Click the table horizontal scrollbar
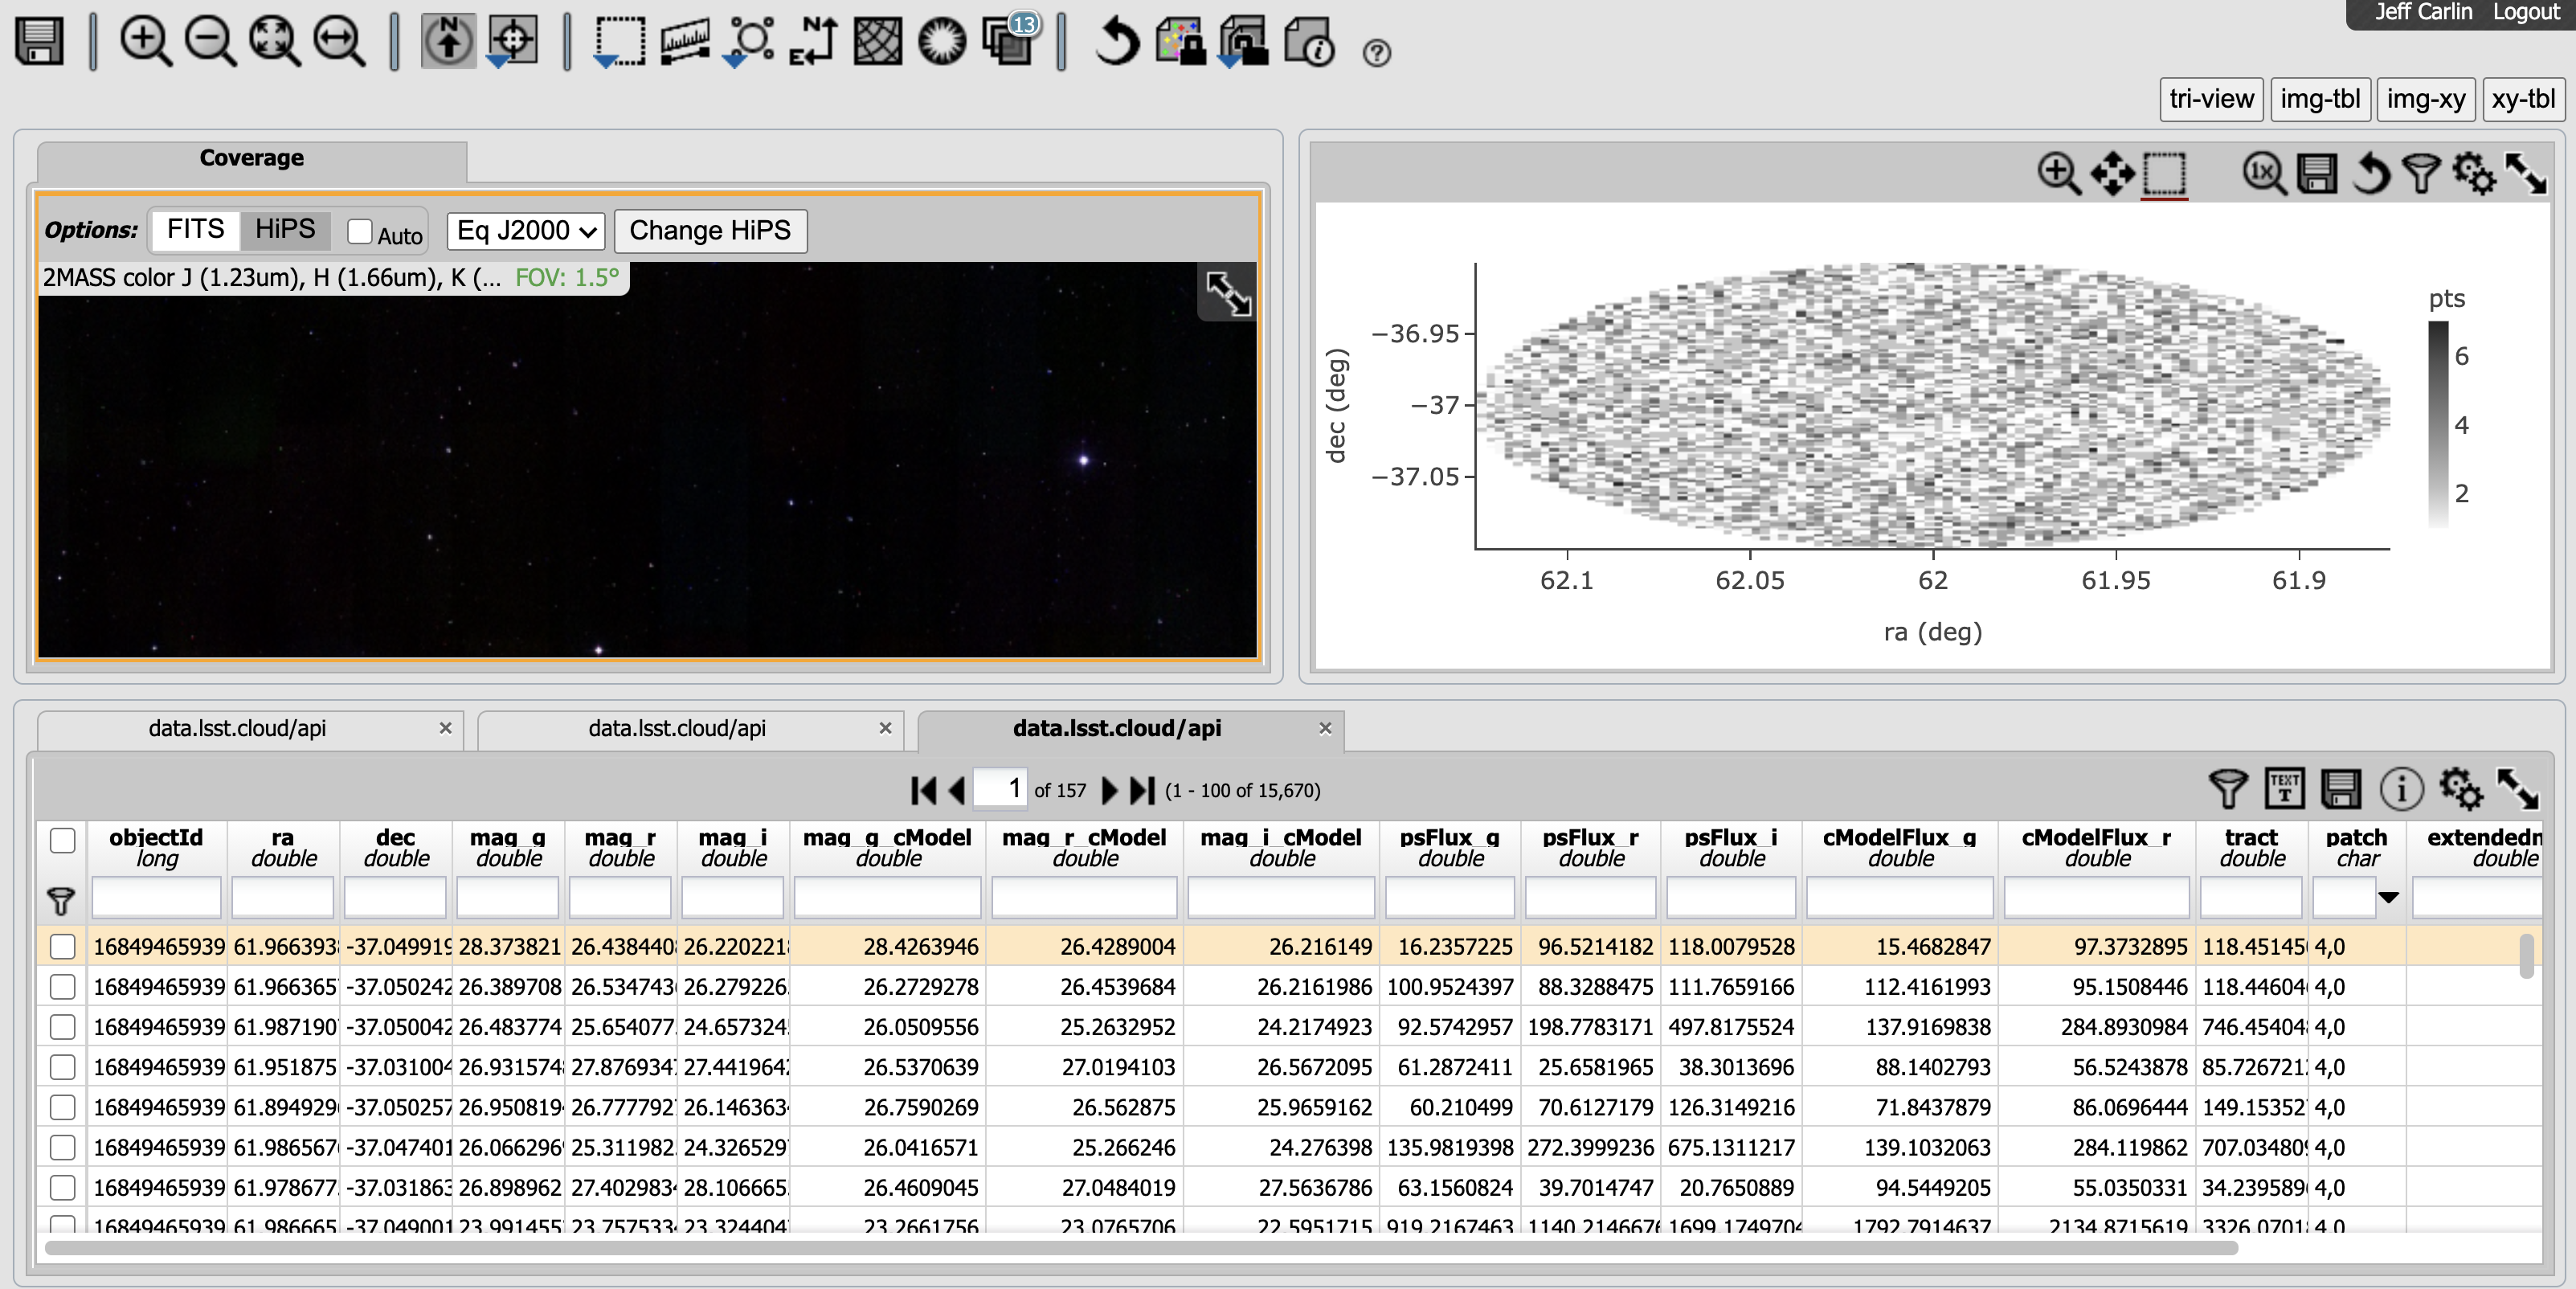The height and width of the screenshot is (1289, 2576). pos(1140,1247)
